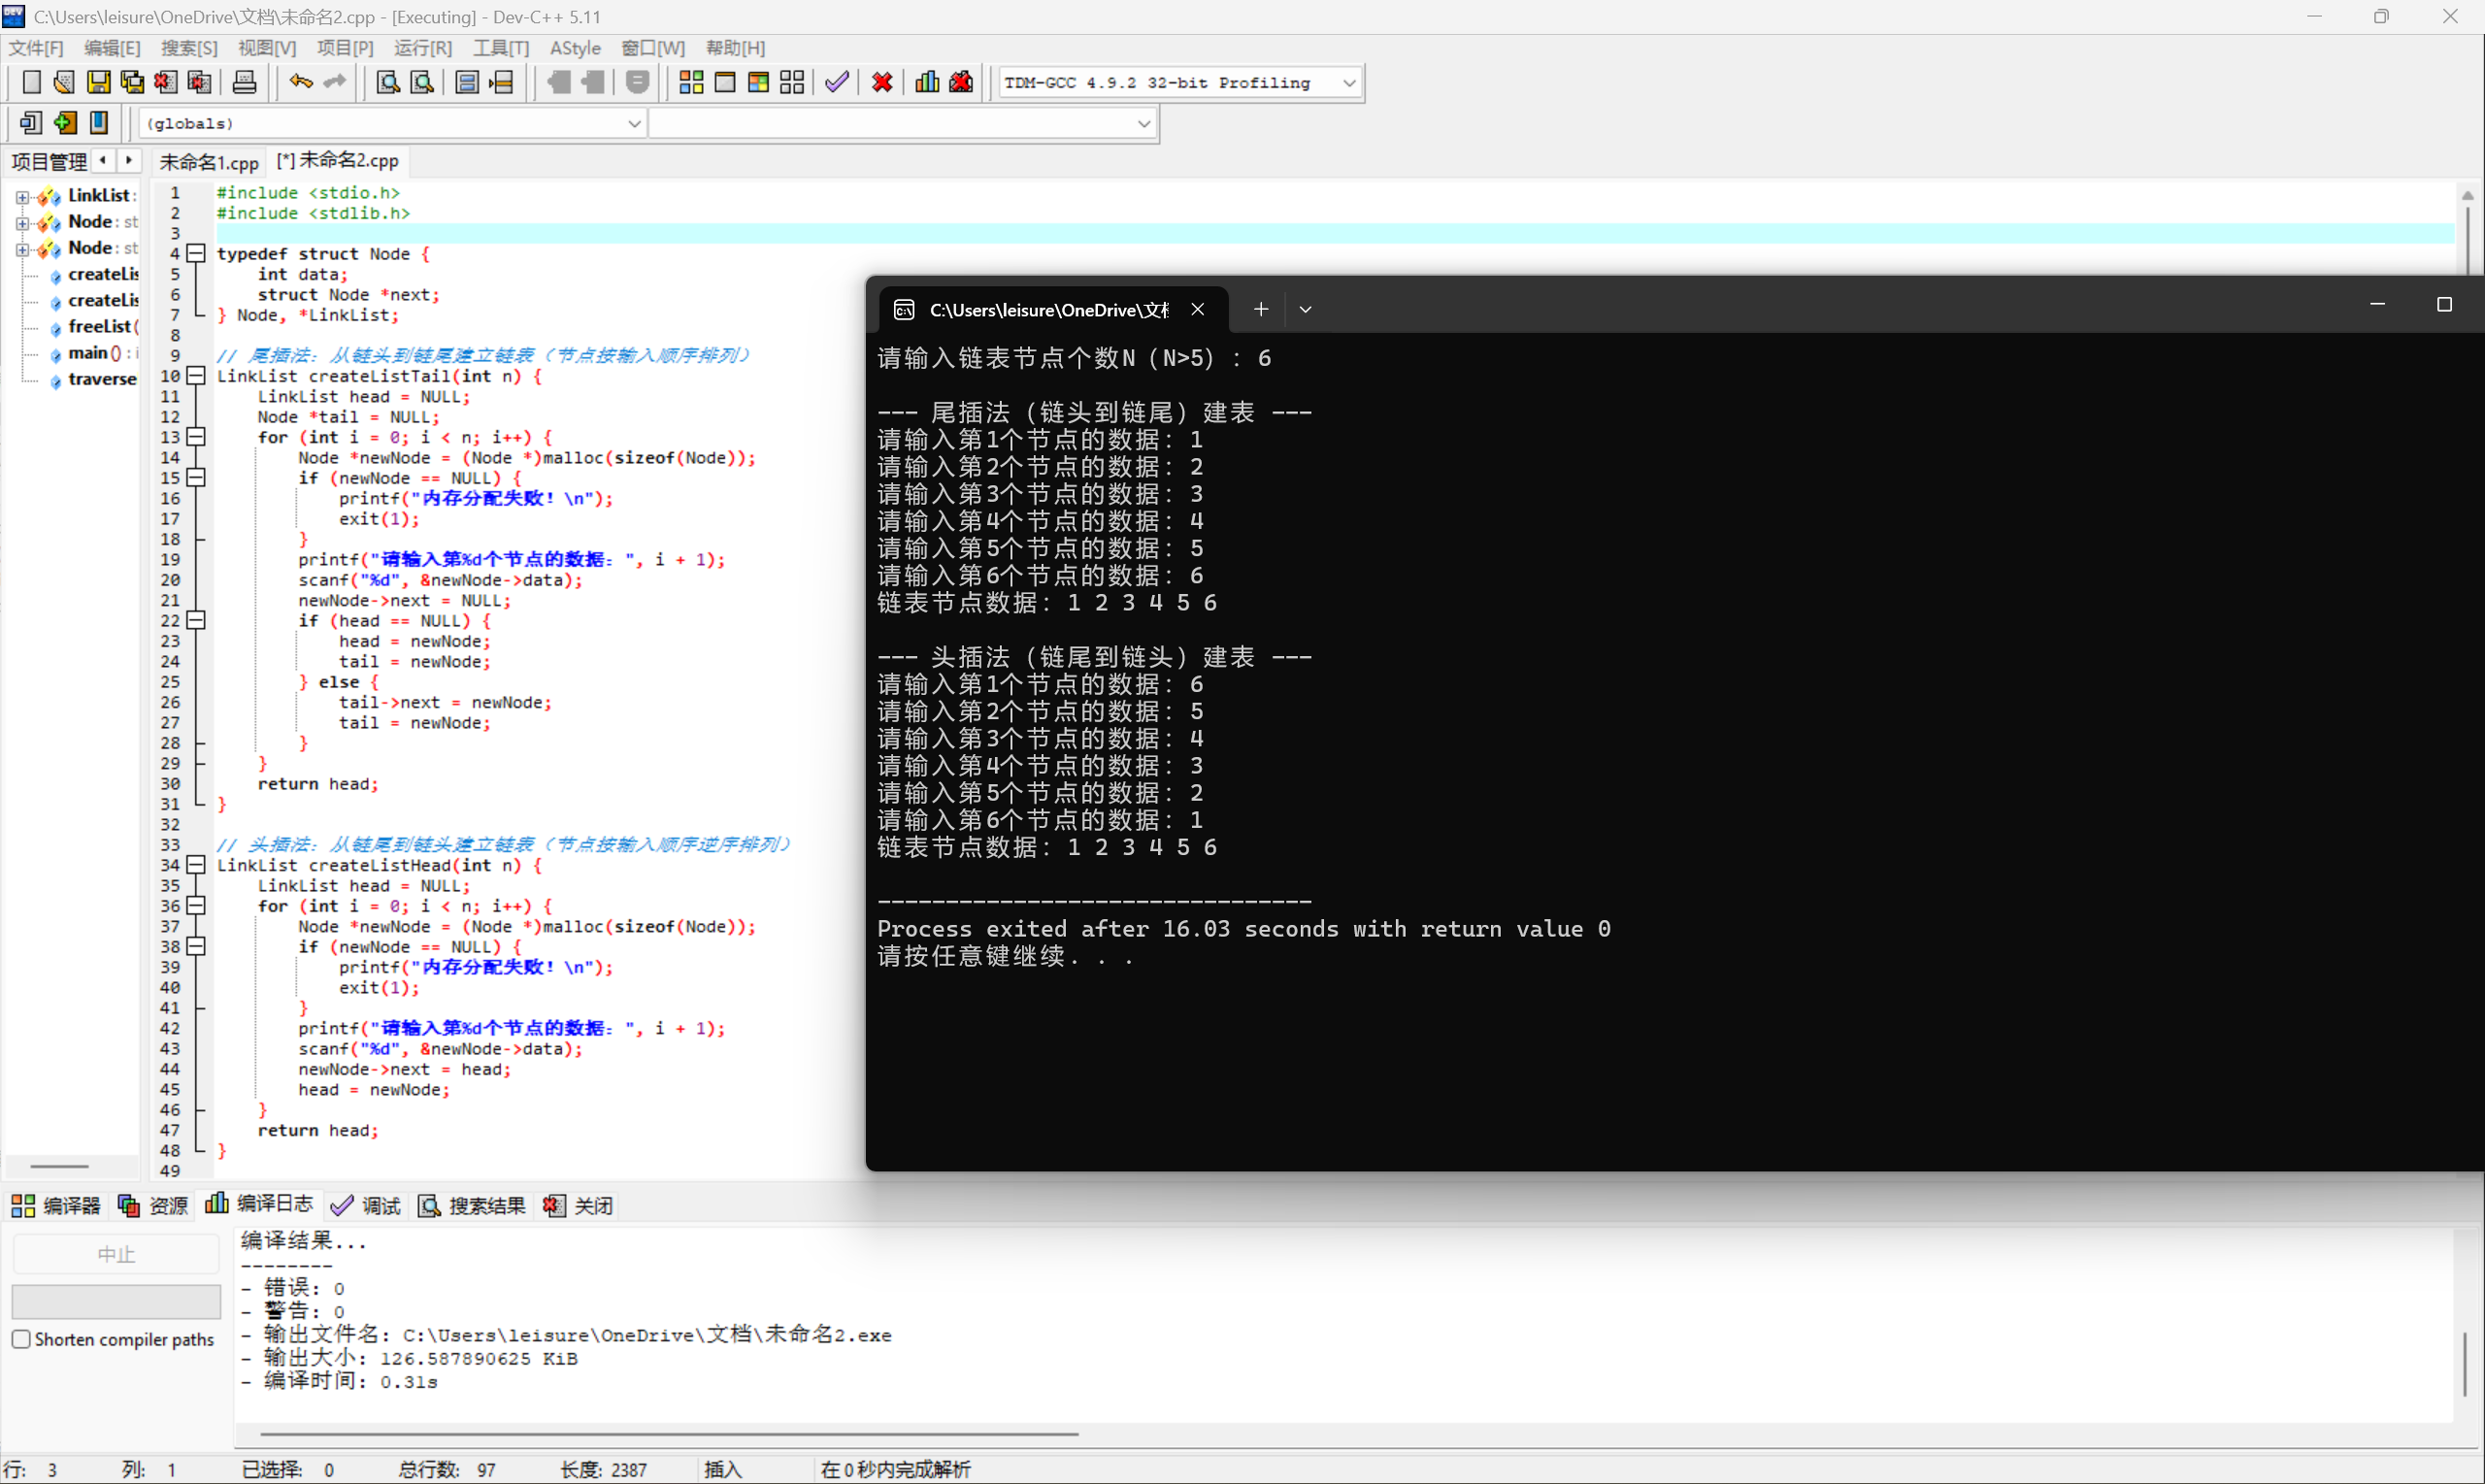Compile the file using the checkmark icon
Image resolution: width=2485 pixels, height=1484 pixels.
coord(836,82)
